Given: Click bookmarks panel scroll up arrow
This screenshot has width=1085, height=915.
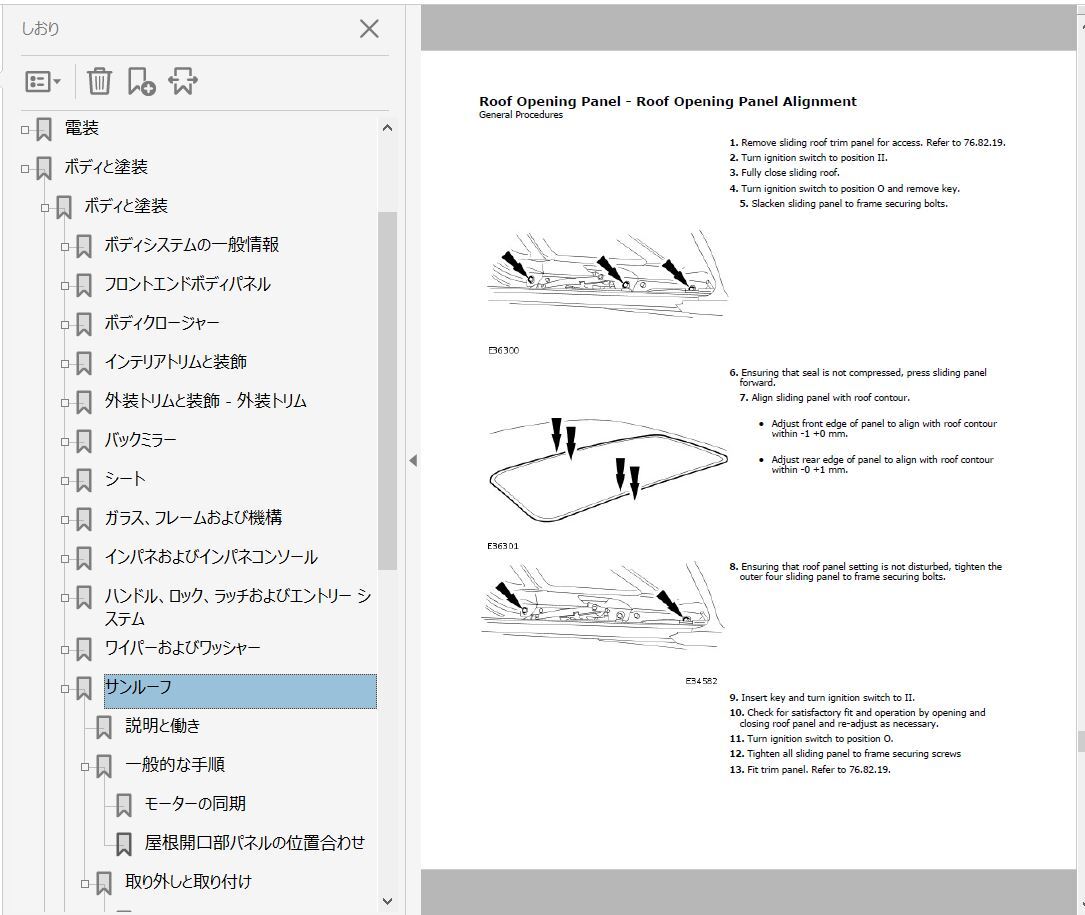Looking at the screenshot, I should coord(388,128).
